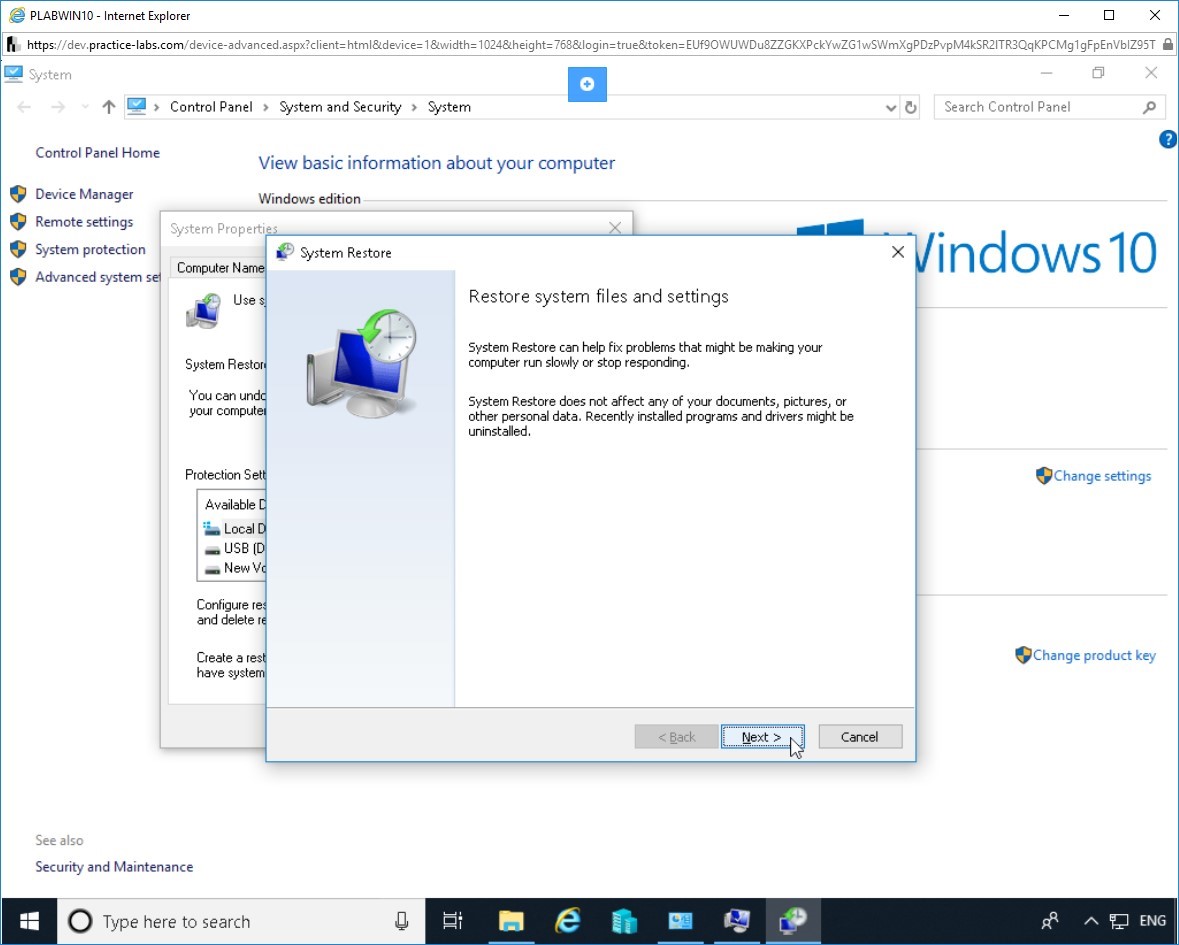The width and height of the screenshot is (1179, 945).
Task: Click the Control Panel taskbar icon
Action: (x=680, y=921)
